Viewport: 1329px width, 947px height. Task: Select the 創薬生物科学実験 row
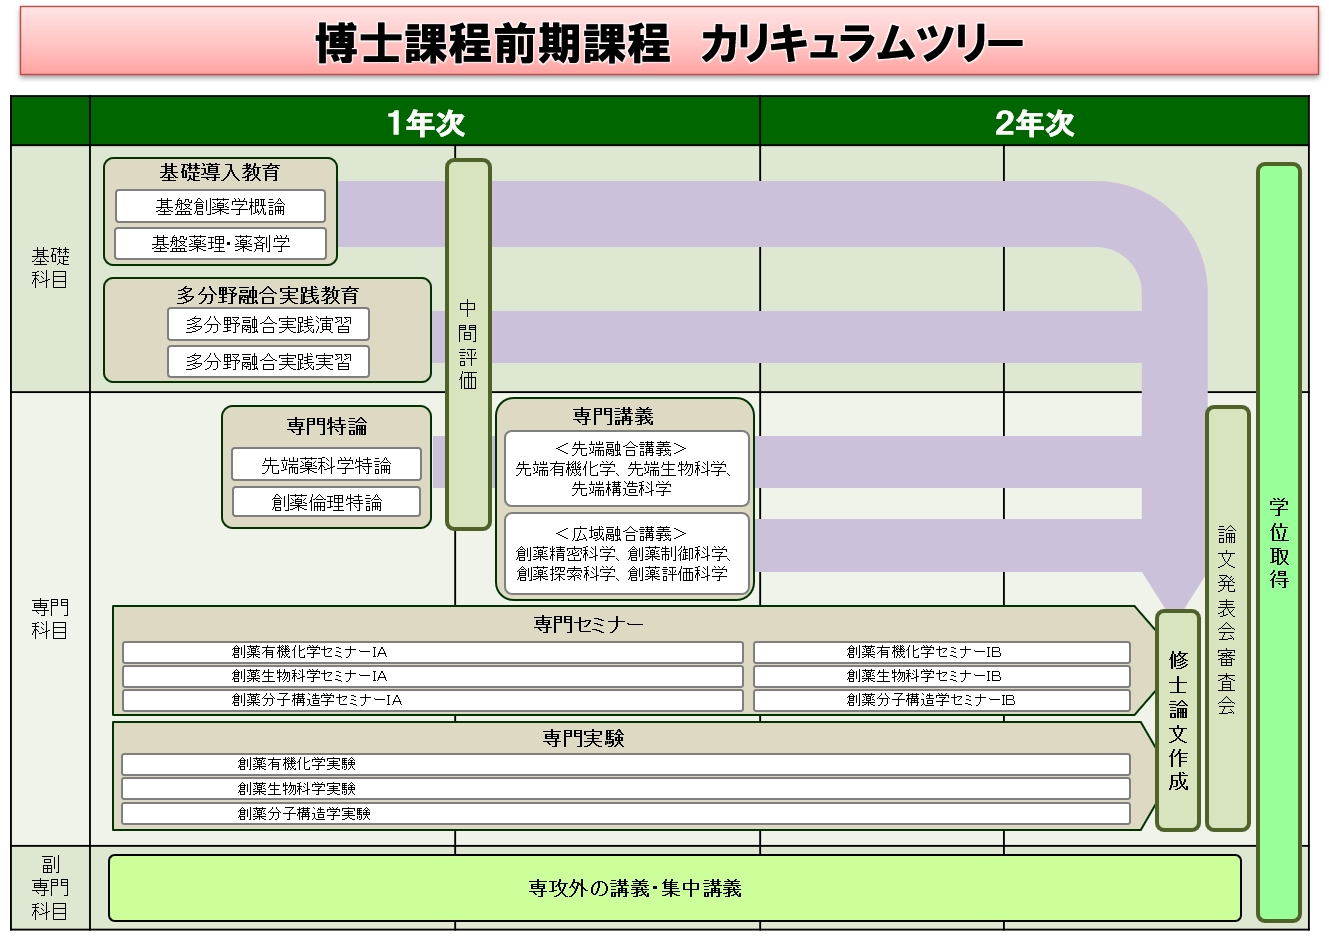626,789
